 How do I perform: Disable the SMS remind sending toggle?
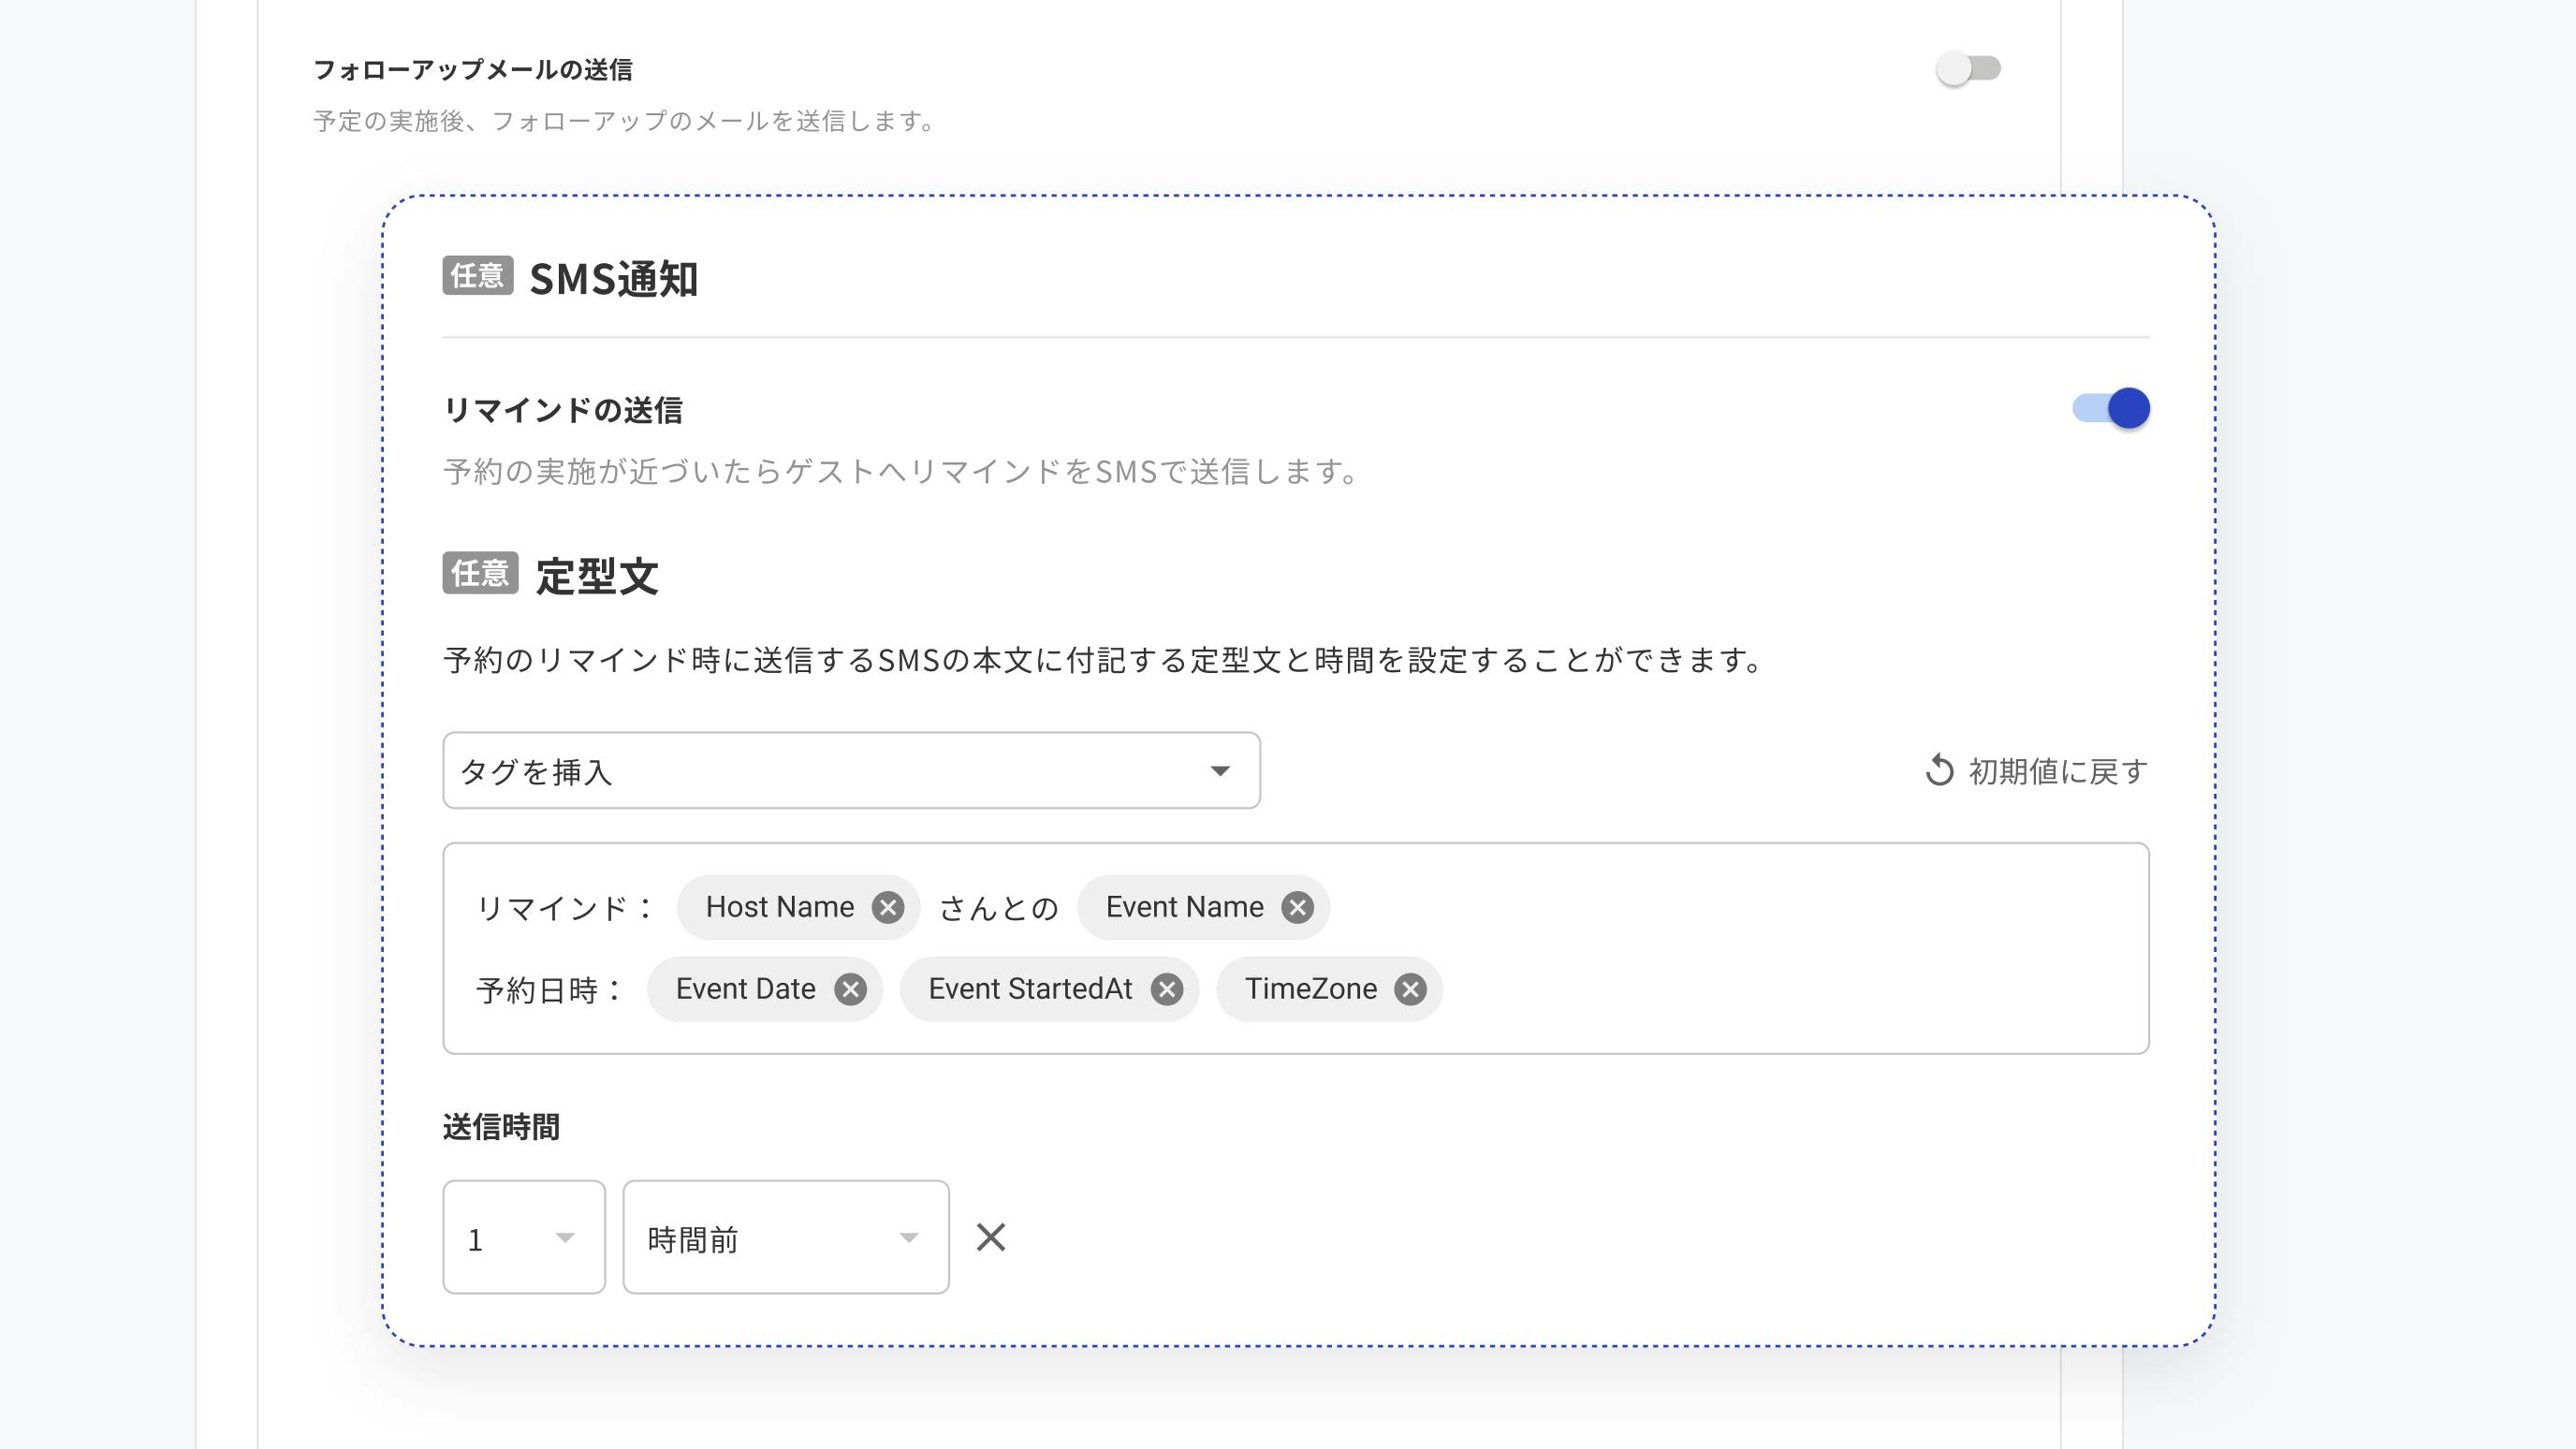[x=2111, y=408]
